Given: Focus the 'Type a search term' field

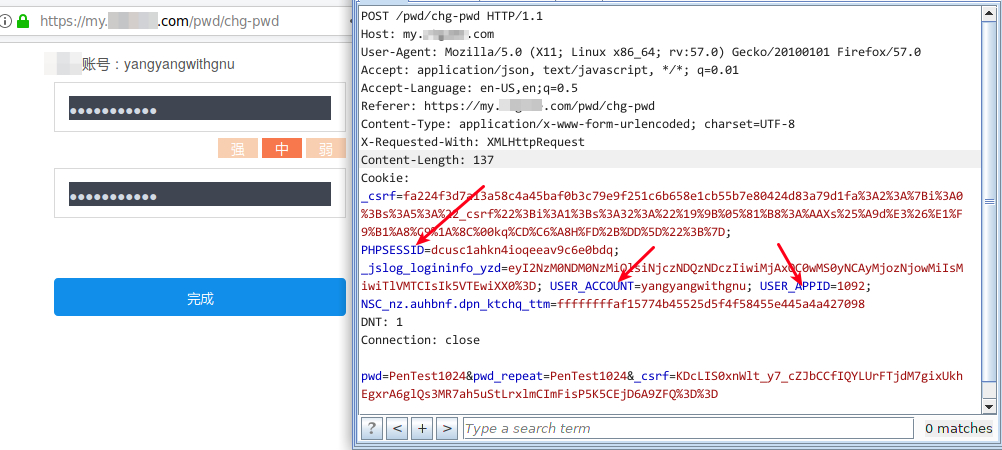Looking at the screenshot, I should pos(688,428).
